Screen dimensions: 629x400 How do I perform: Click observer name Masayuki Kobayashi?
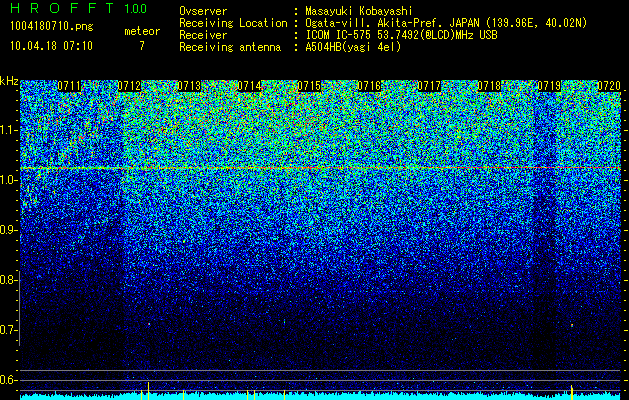[358, 11]
